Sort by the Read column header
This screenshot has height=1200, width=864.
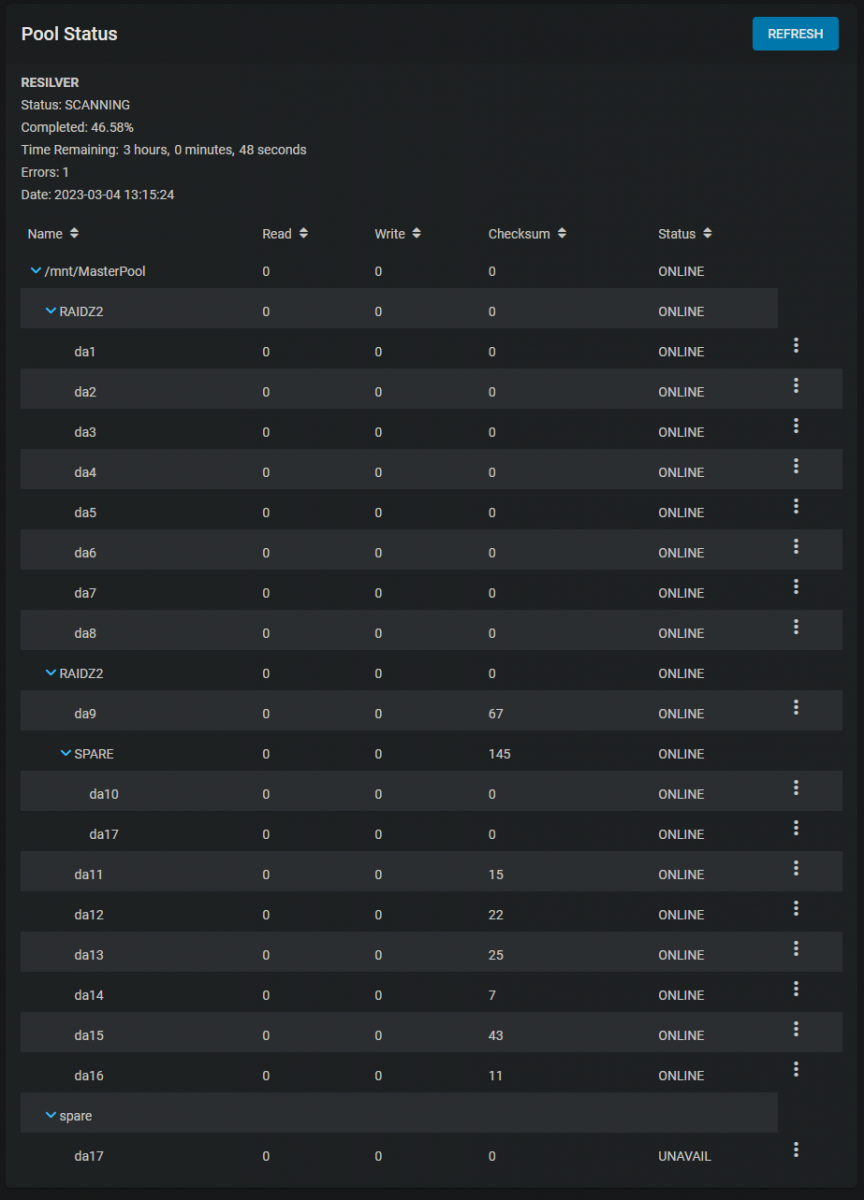point(285,234)
